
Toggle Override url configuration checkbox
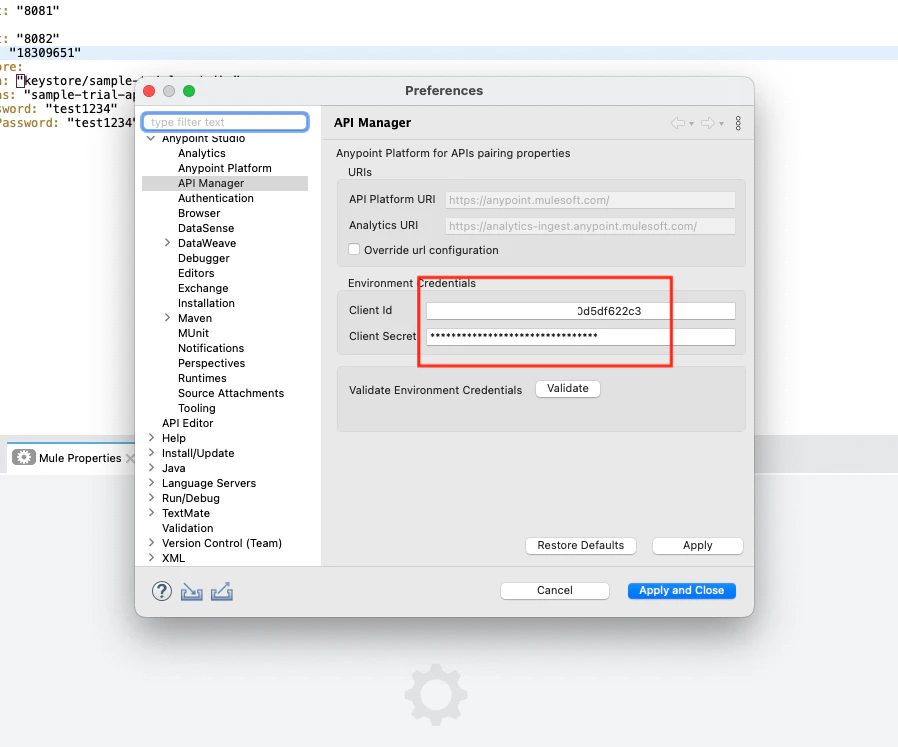coord(354,249)
